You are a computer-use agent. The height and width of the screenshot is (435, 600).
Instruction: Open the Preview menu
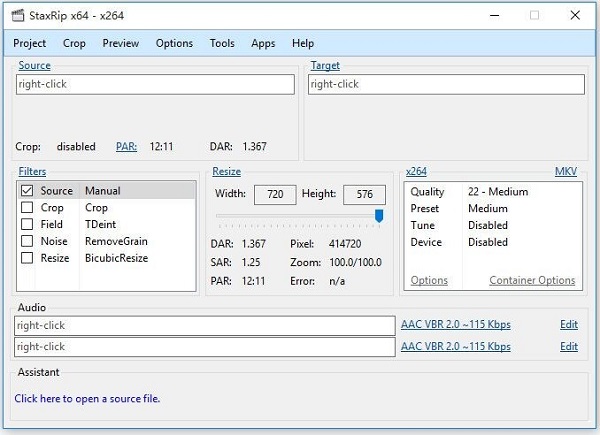tap(121, 43)
